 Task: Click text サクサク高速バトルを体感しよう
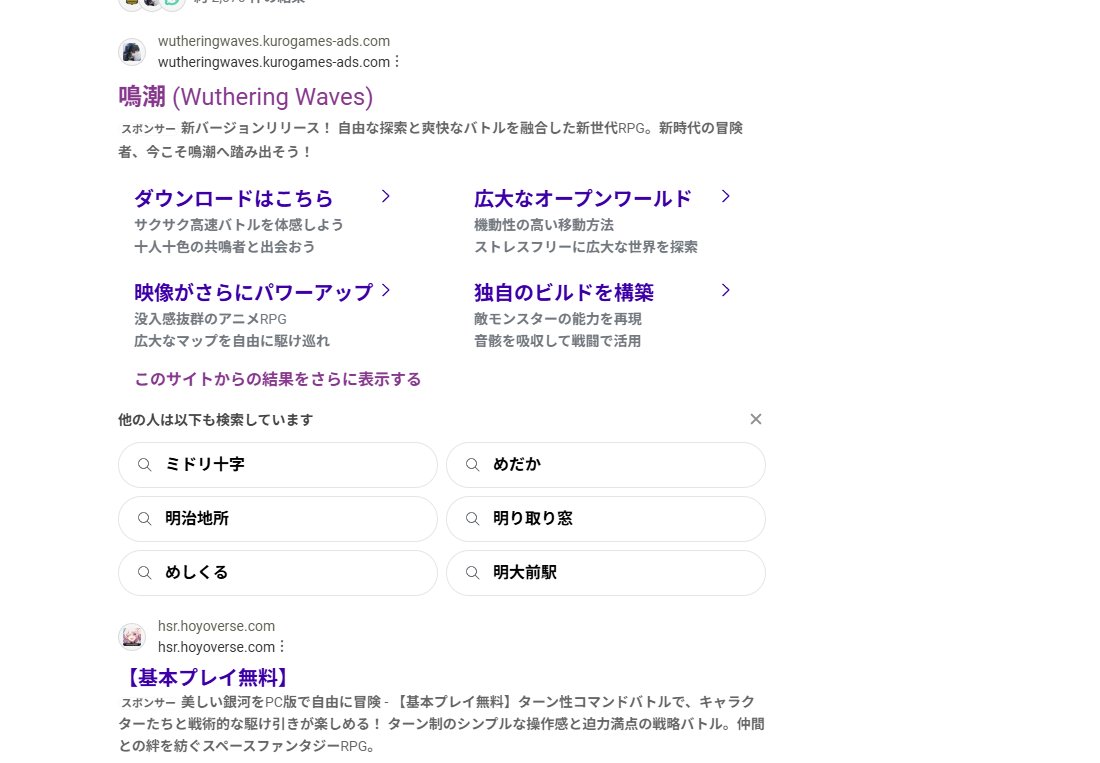pyautogui.click(x=239, y=225)
